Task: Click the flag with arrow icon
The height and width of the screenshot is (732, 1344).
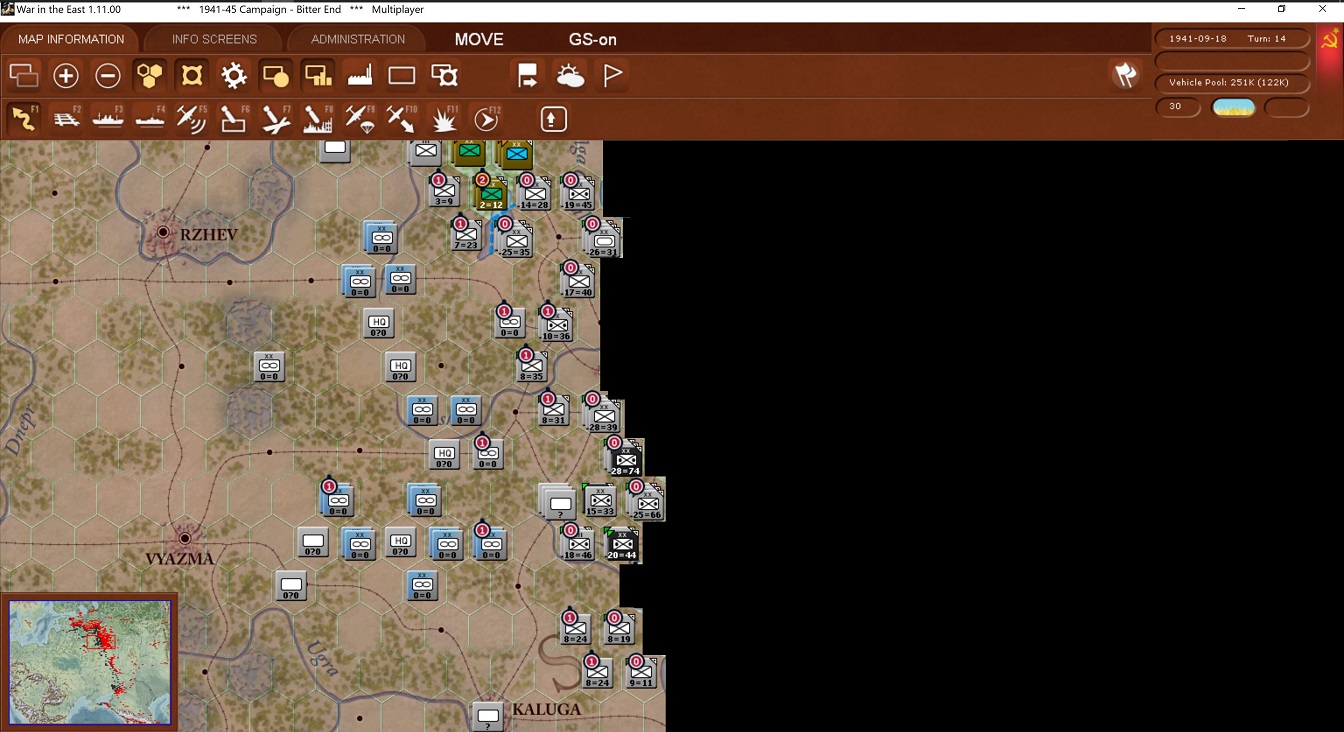Action: click(x=528, y=75)
